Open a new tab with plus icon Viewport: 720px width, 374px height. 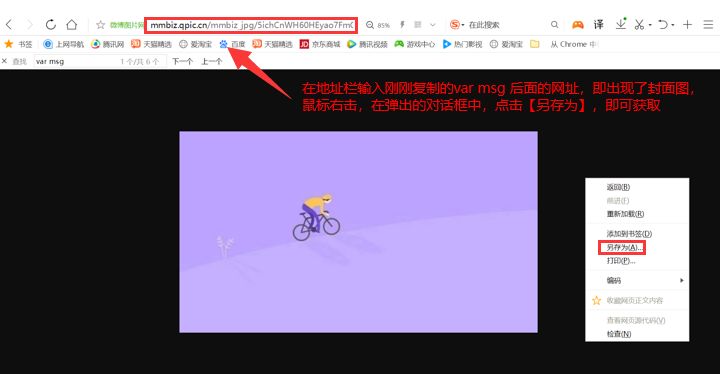[687, 24]
